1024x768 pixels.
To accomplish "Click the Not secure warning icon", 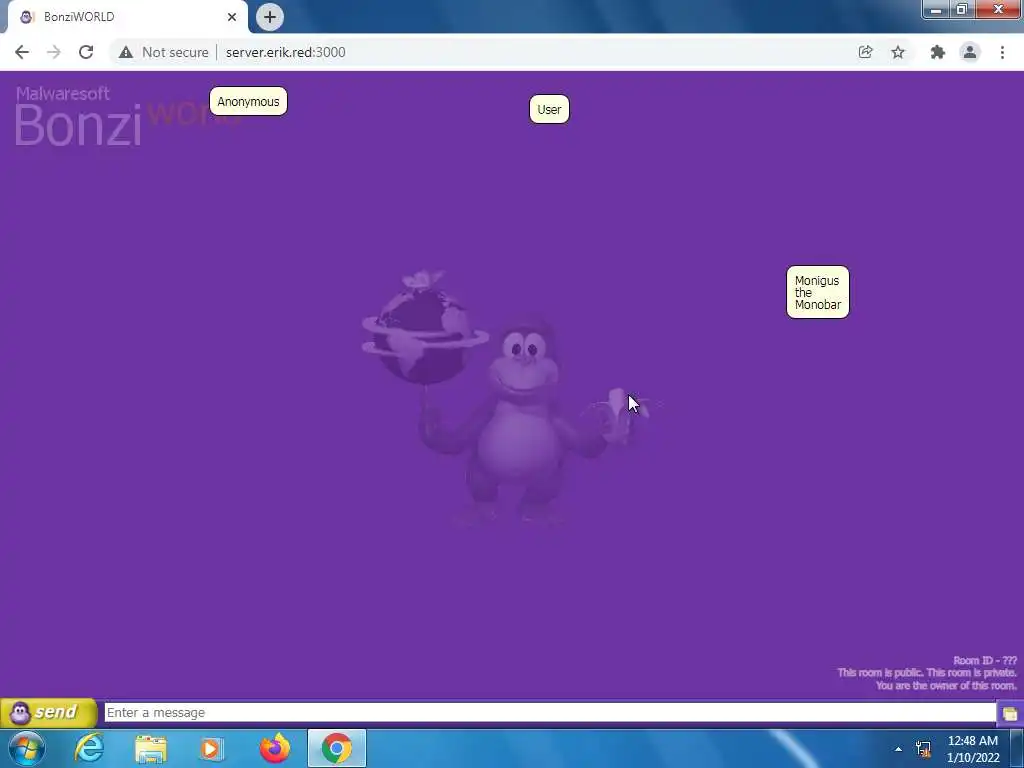I will (x=126, y=52).
